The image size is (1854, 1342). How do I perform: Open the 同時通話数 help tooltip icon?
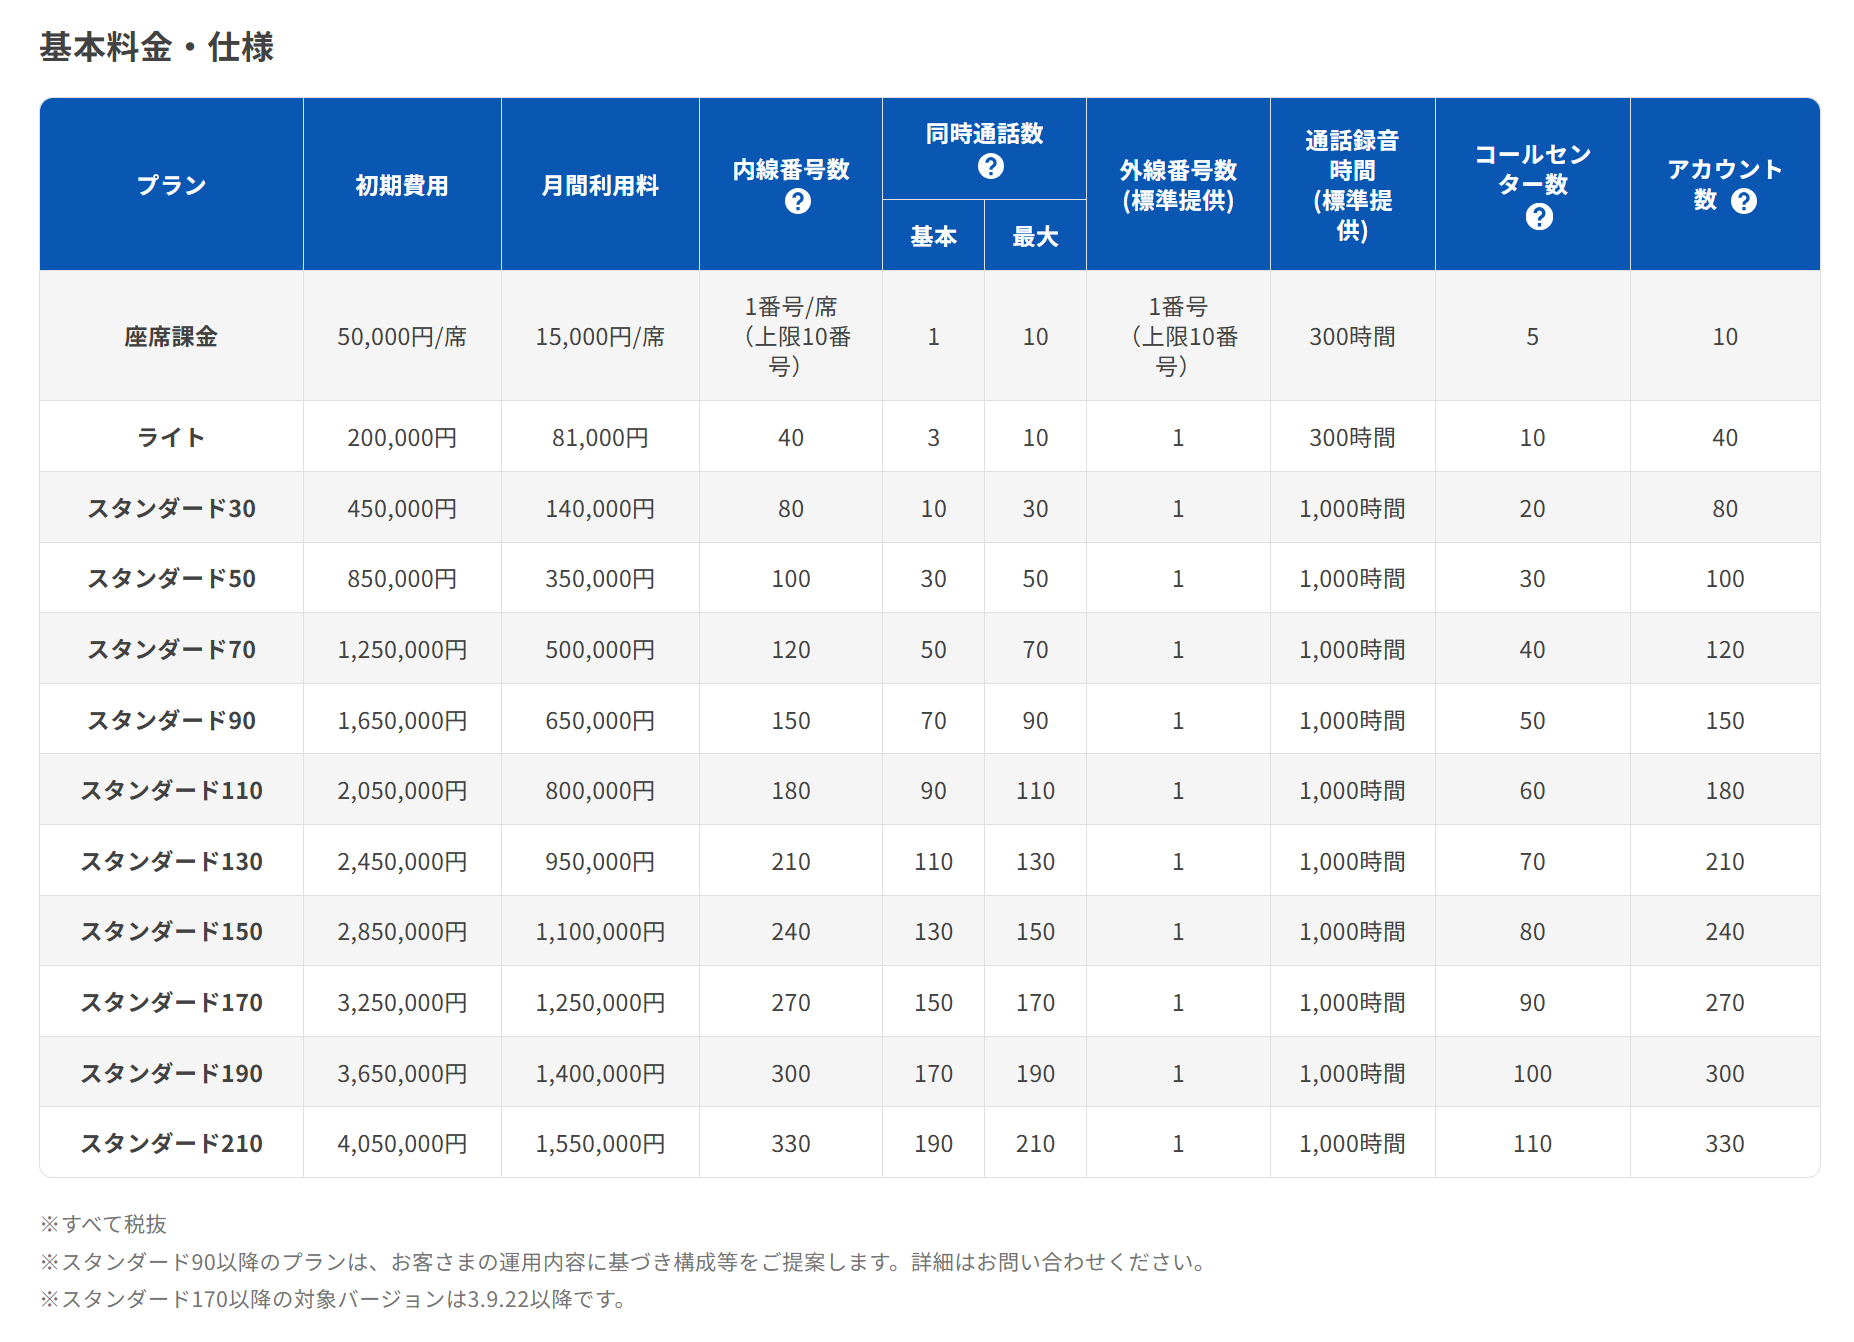click(x=990, y=166)
